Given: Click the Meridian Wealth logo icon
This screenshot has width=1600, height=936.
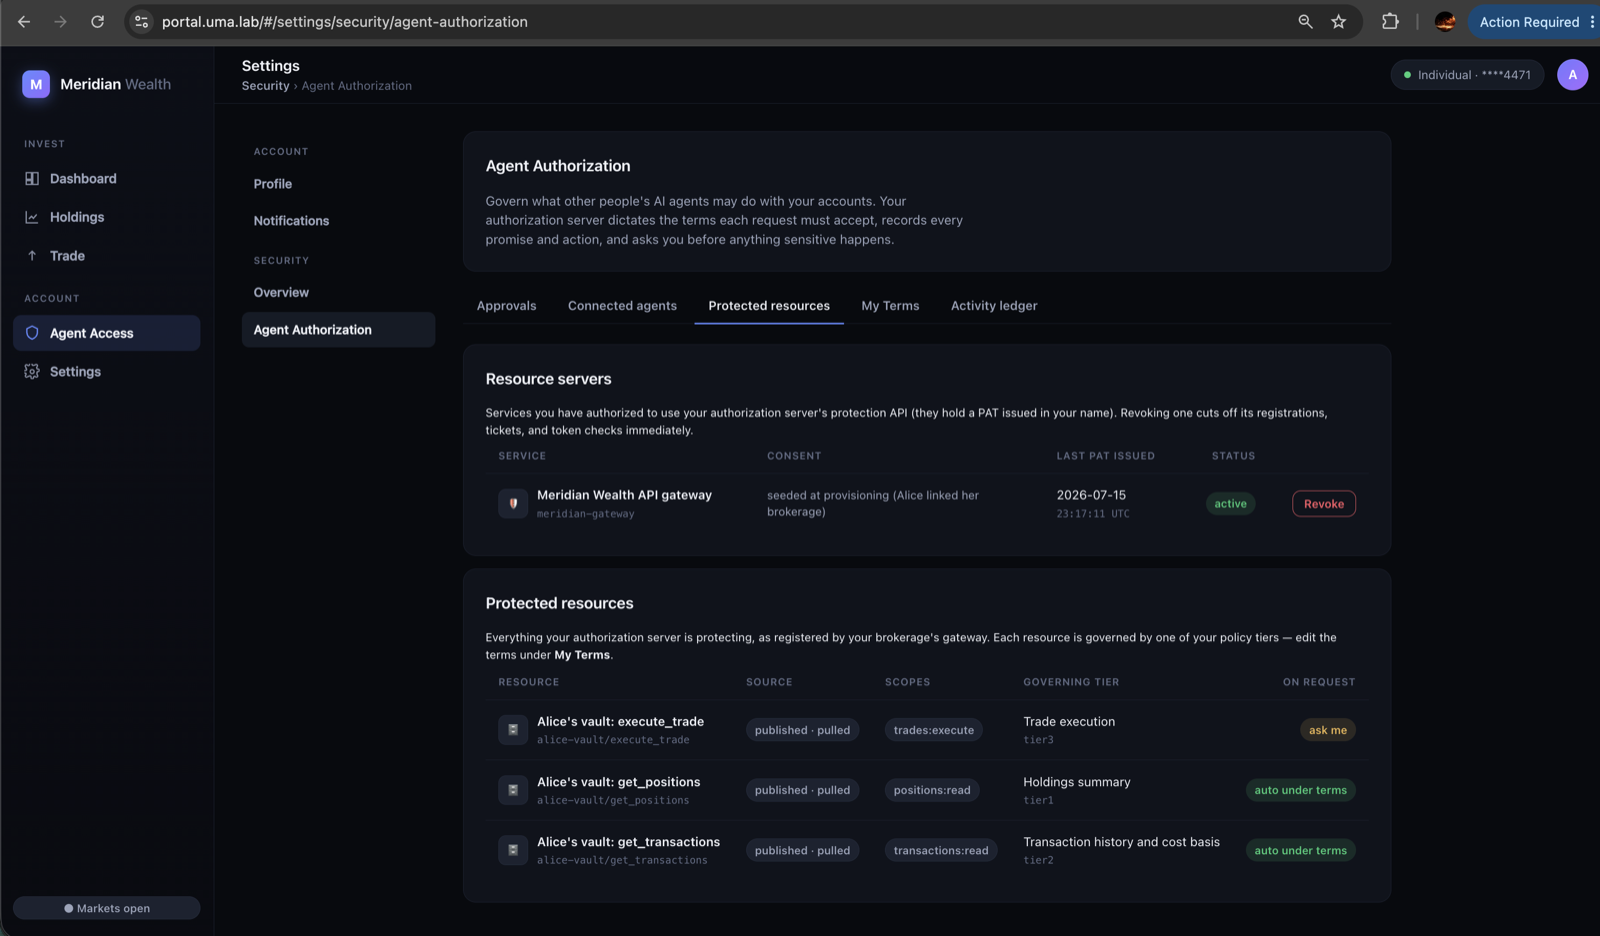Looking at the screenshot, I should tap(36, 84).
